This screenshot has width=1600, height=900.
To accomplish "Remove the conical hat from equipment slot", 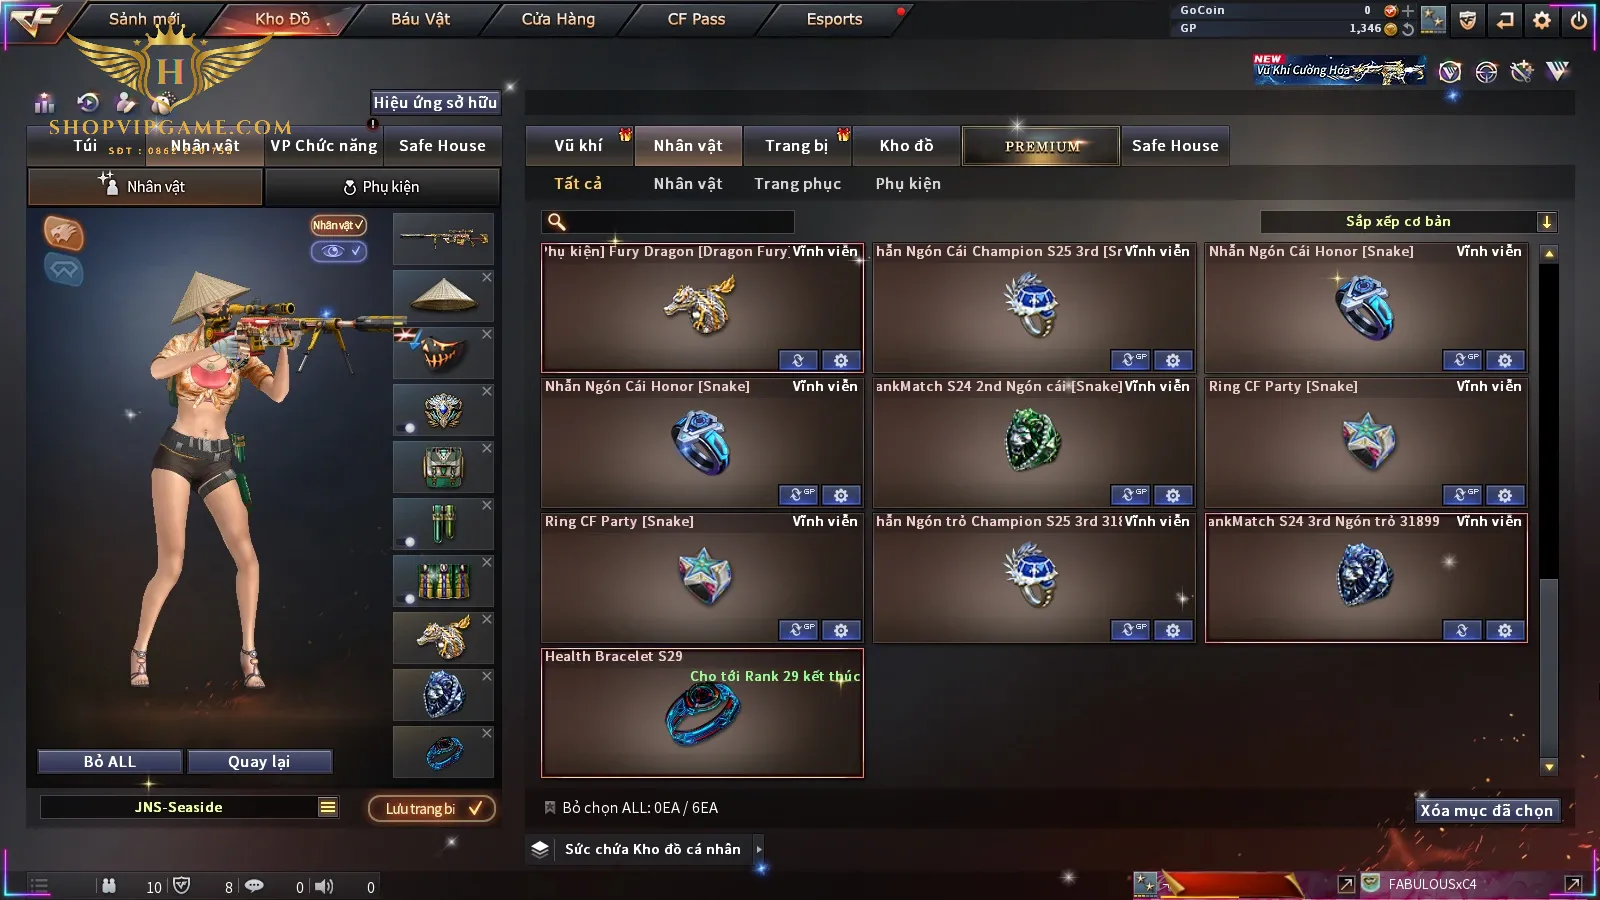I will pos(487,277).
